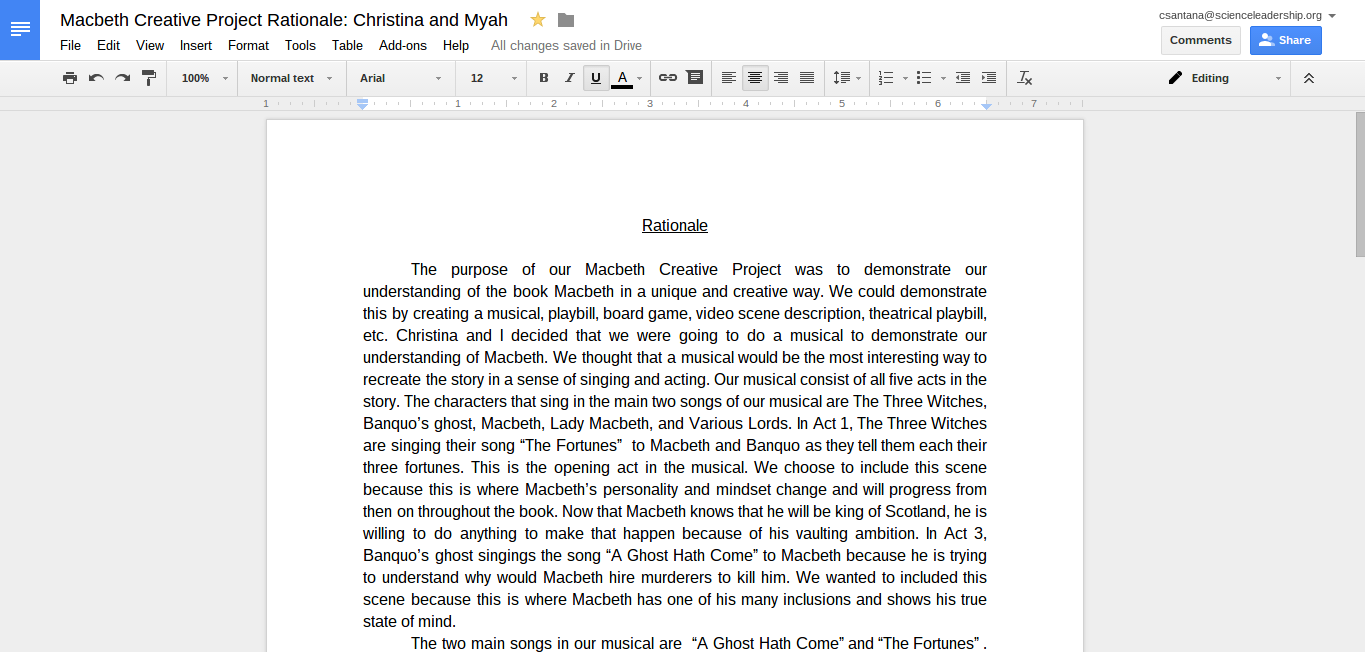Open the numbered list tool
The width and height of the screenshot is (1365, 652).
click(886, 78)
